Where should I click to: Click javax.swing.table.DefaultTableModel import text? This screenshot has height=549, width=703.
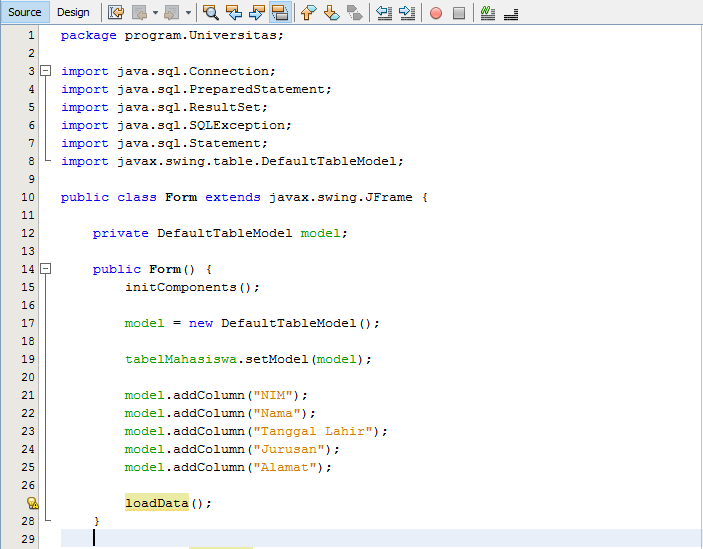coord(257,161)
